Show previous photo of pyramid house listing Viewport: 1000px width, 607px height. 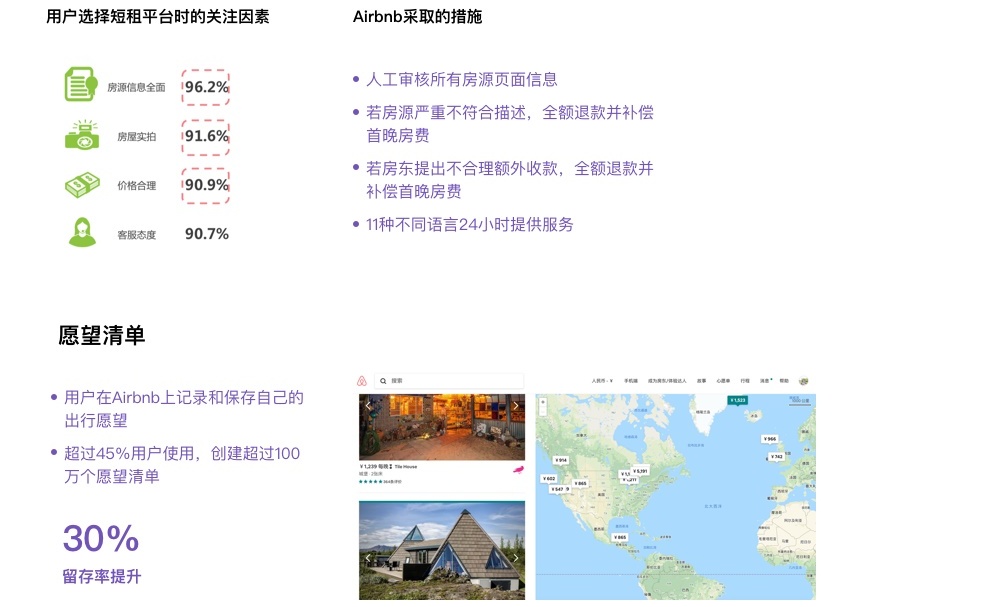(368, 557)
